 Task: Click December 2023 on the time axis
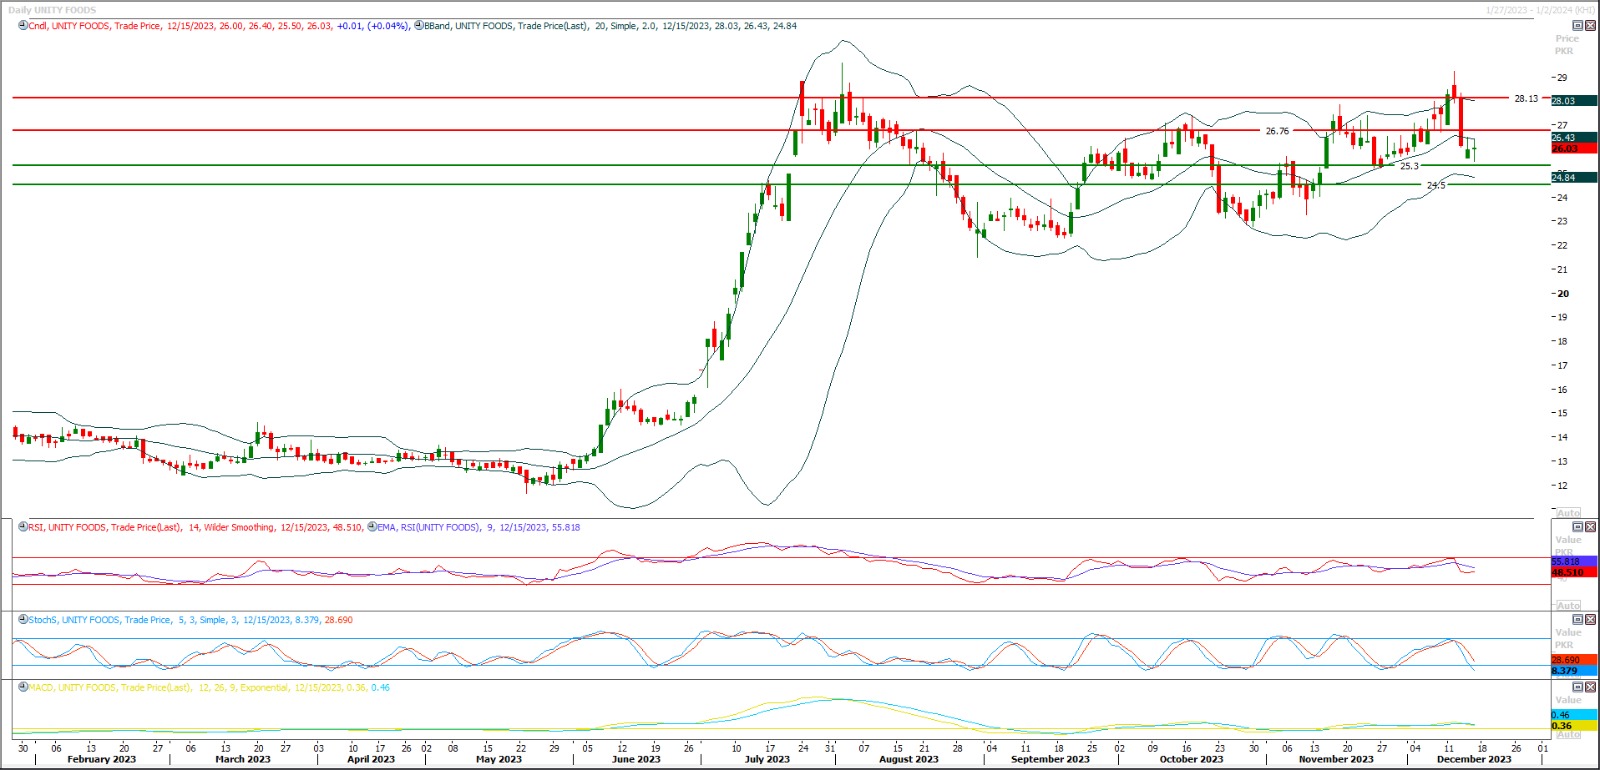click(x=1474, y=759)
